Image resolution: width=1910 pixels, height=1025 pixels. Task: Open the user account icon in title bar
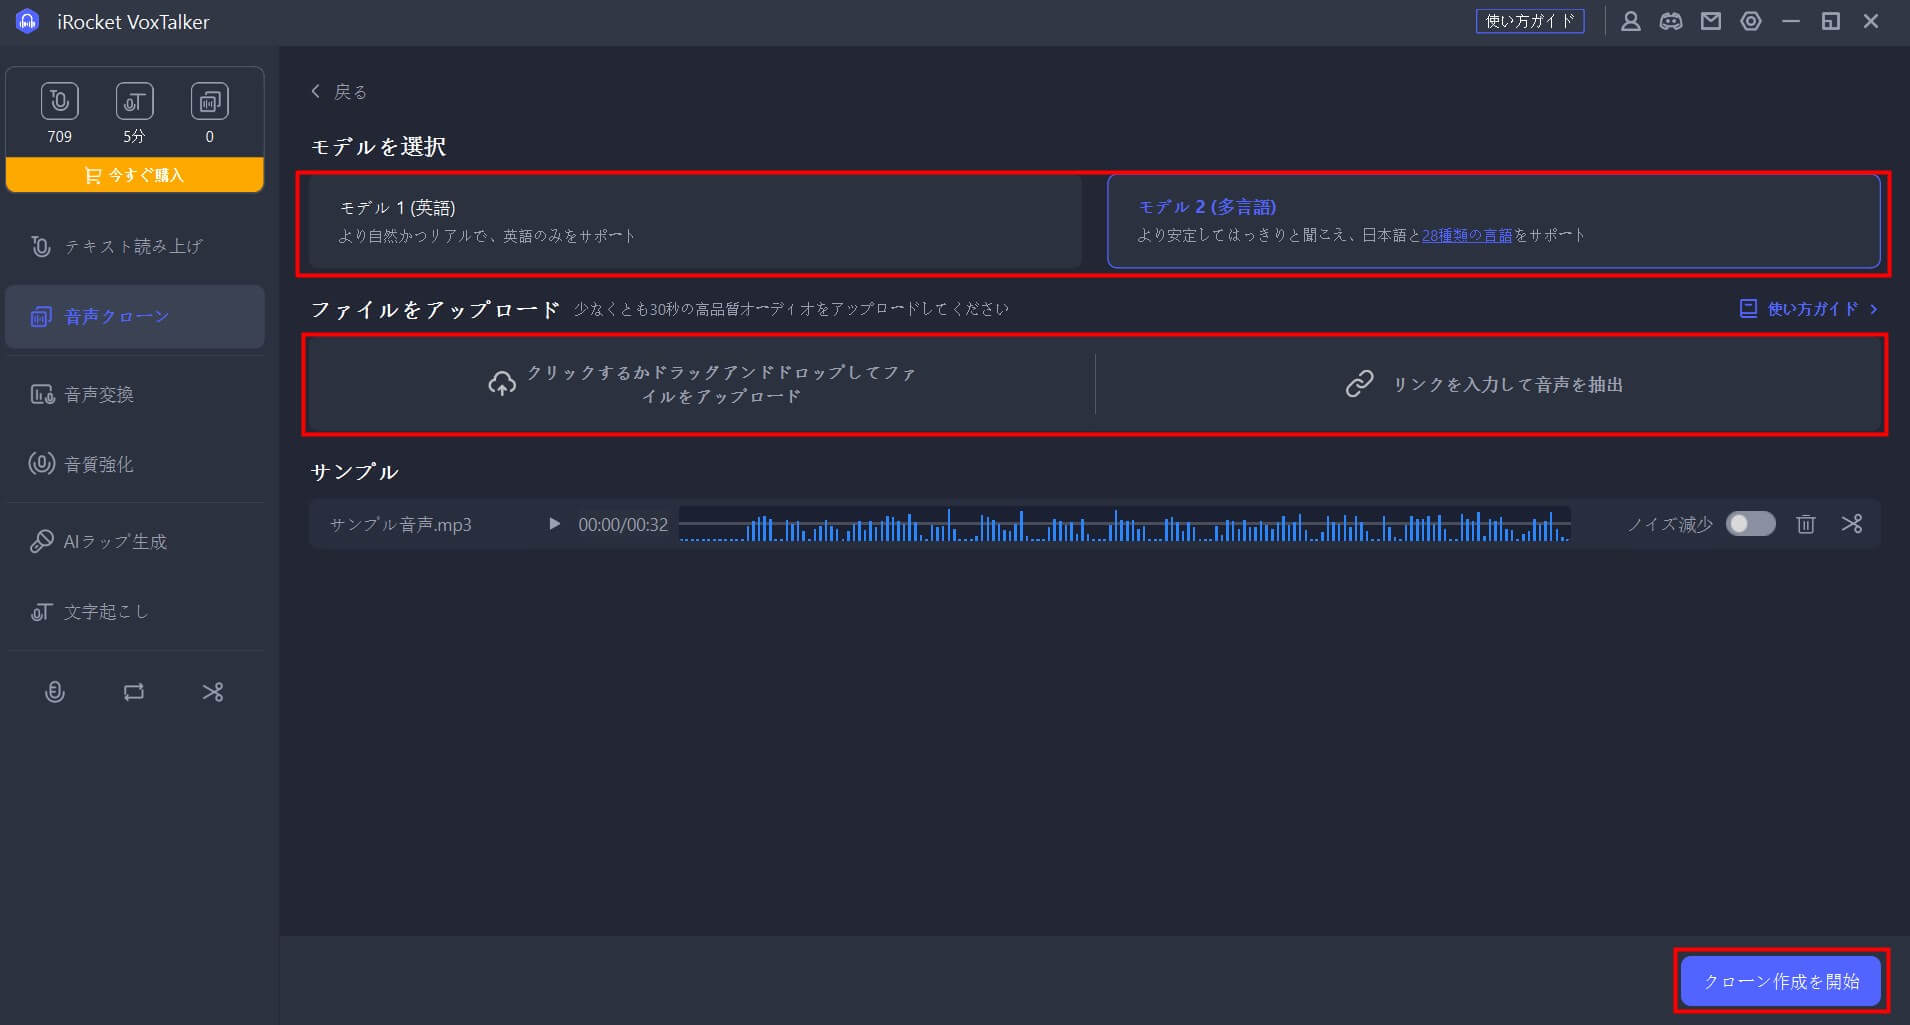click(1630, 21)
